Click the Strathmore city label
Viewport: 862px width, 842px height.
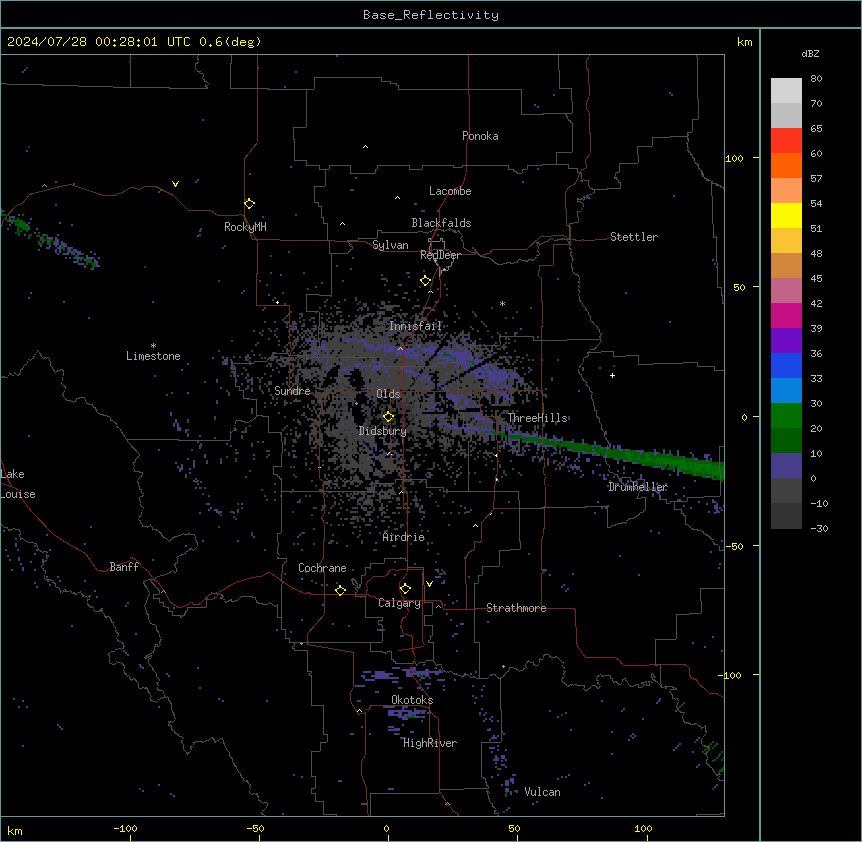tap(516, 608)
